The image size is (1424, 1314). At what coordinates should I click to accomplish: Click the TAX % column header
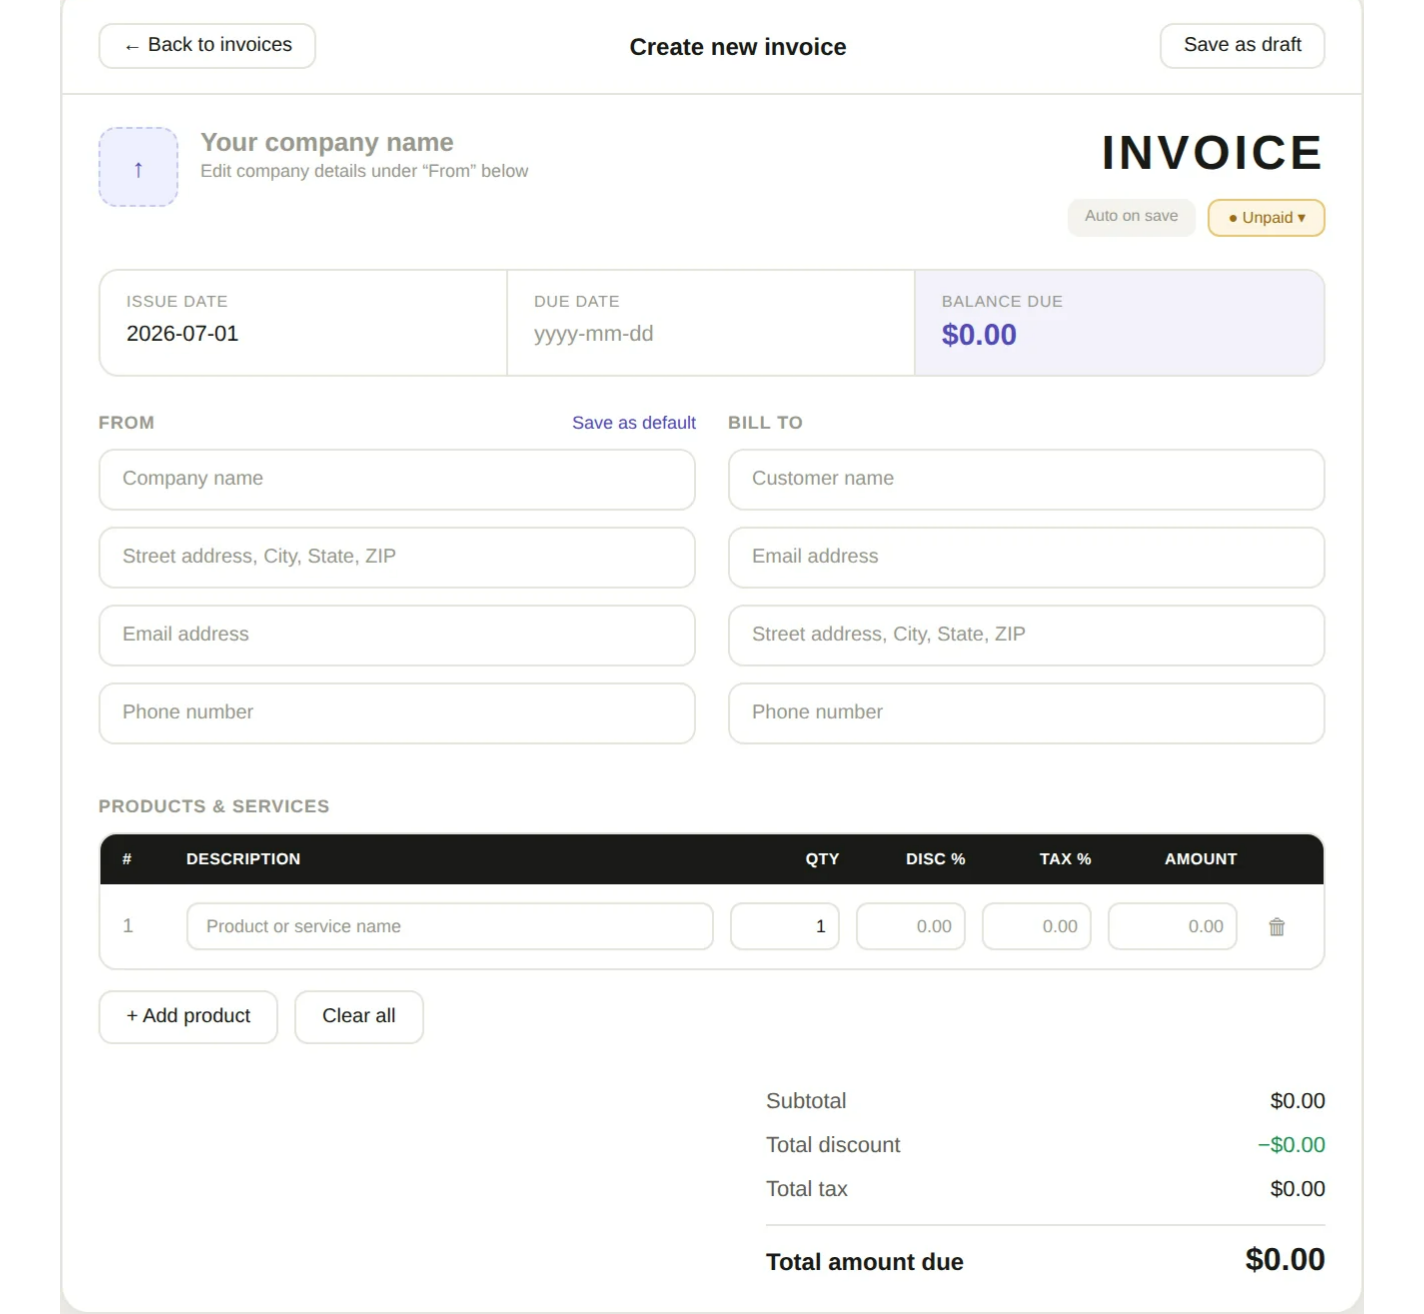[x=1065, y=859]
